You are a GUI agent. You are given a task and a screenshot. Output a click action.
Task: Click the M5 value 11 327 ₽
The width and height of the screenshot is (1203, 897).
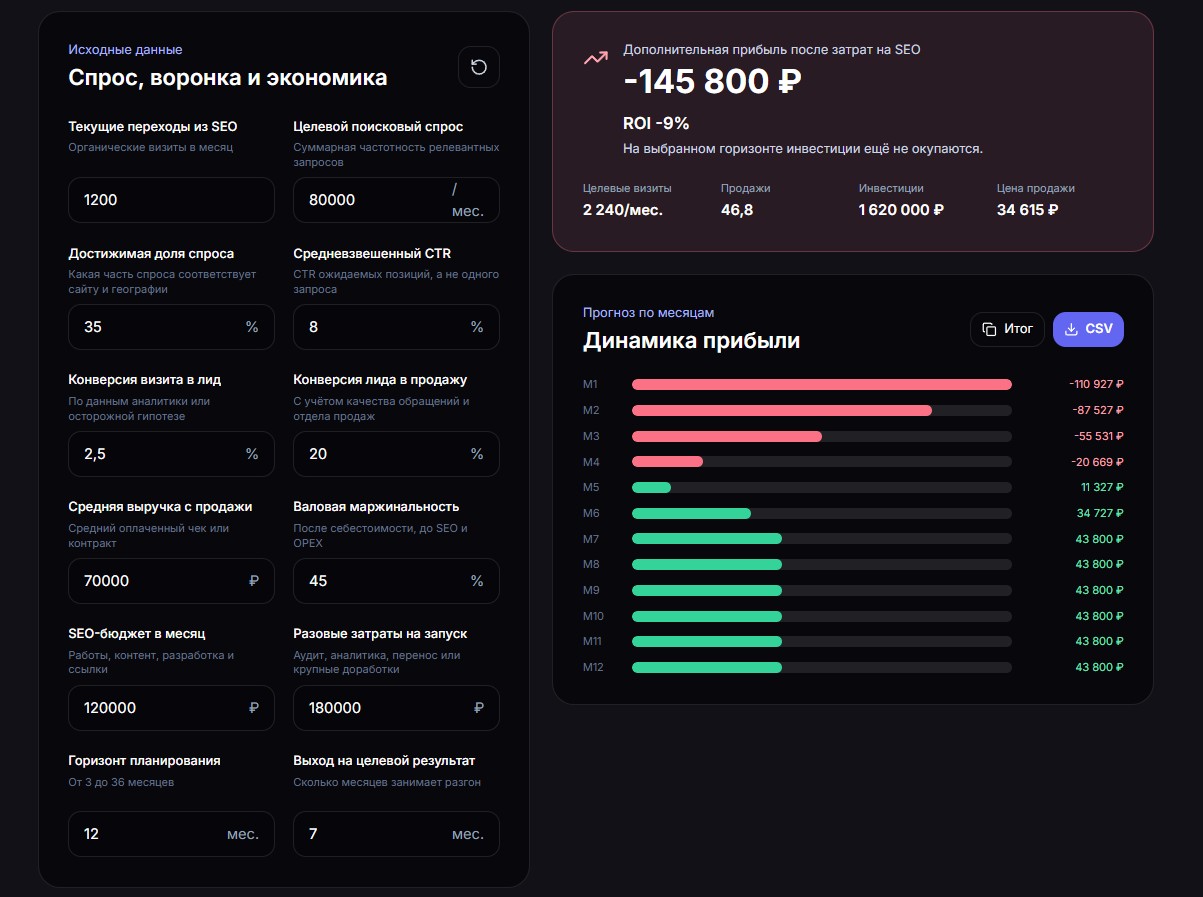(1102, 487)
